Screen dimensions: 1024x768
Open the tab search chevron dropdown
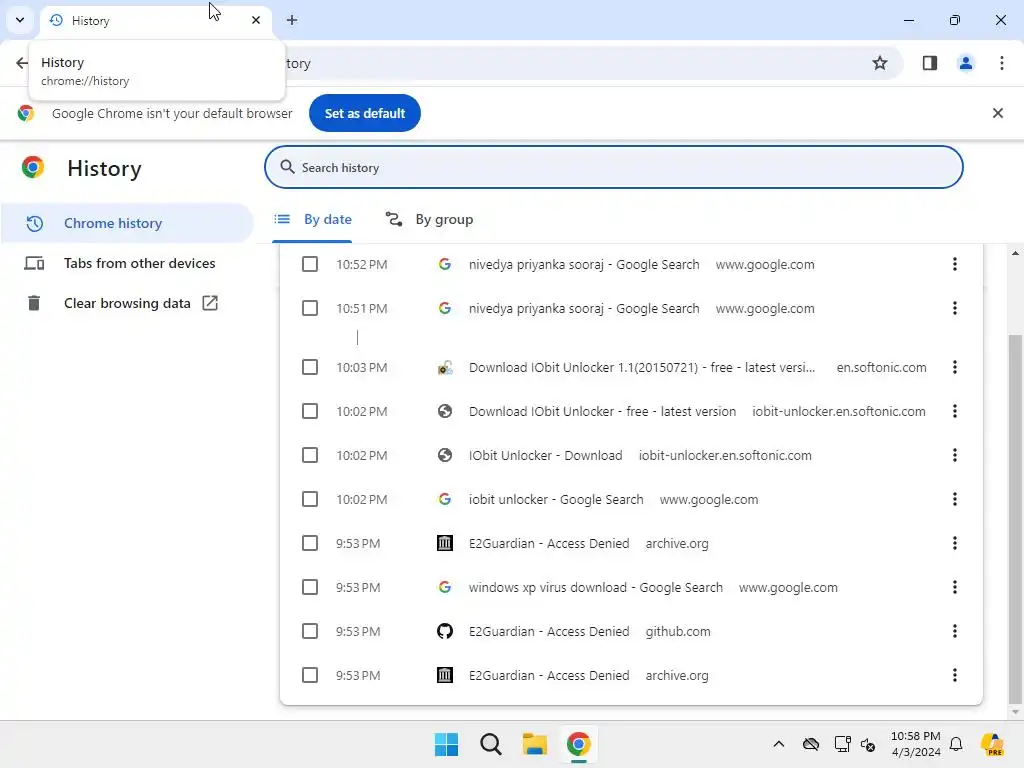pyautogui.click(x=20, y=20)
